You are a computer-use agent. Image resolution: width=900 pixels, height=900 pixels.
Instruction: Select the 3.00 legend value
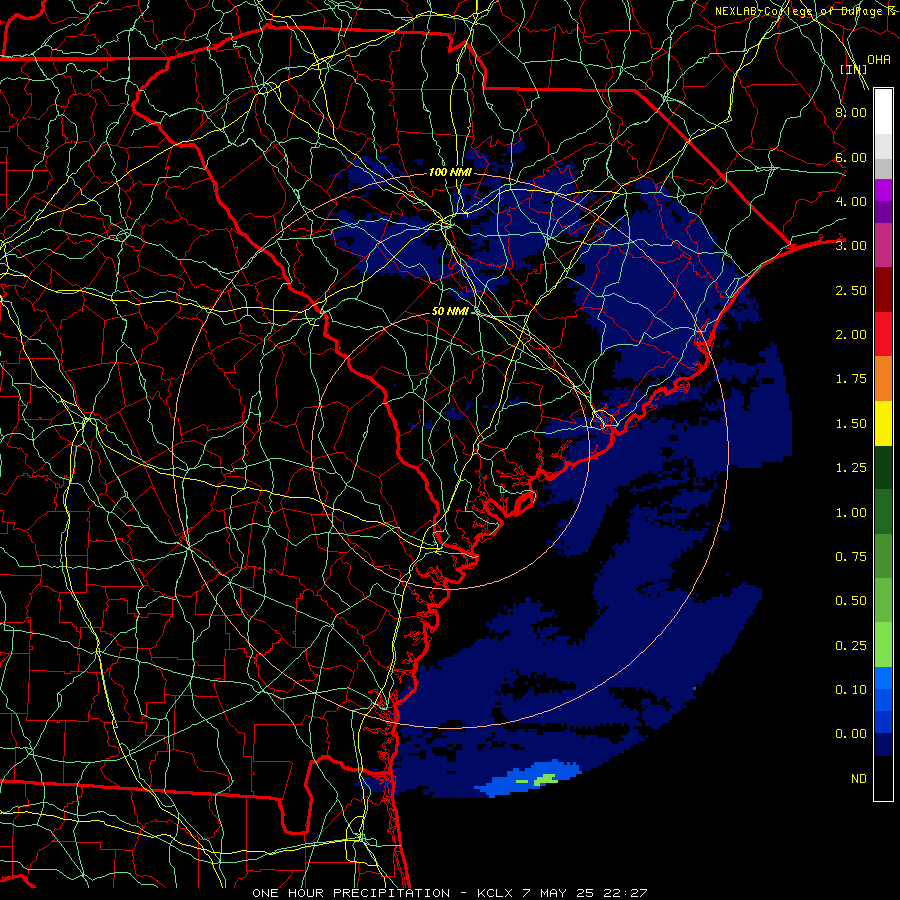click(x=851, y=246)
